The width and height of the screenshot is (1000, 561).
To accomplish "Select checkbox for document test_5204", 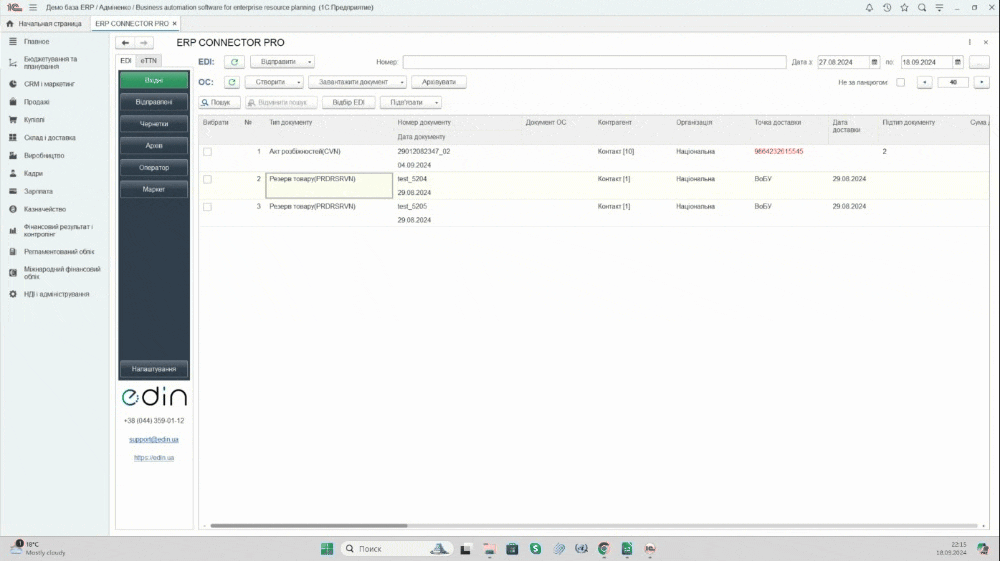I will pyautogui.click(x=208, y=179).
